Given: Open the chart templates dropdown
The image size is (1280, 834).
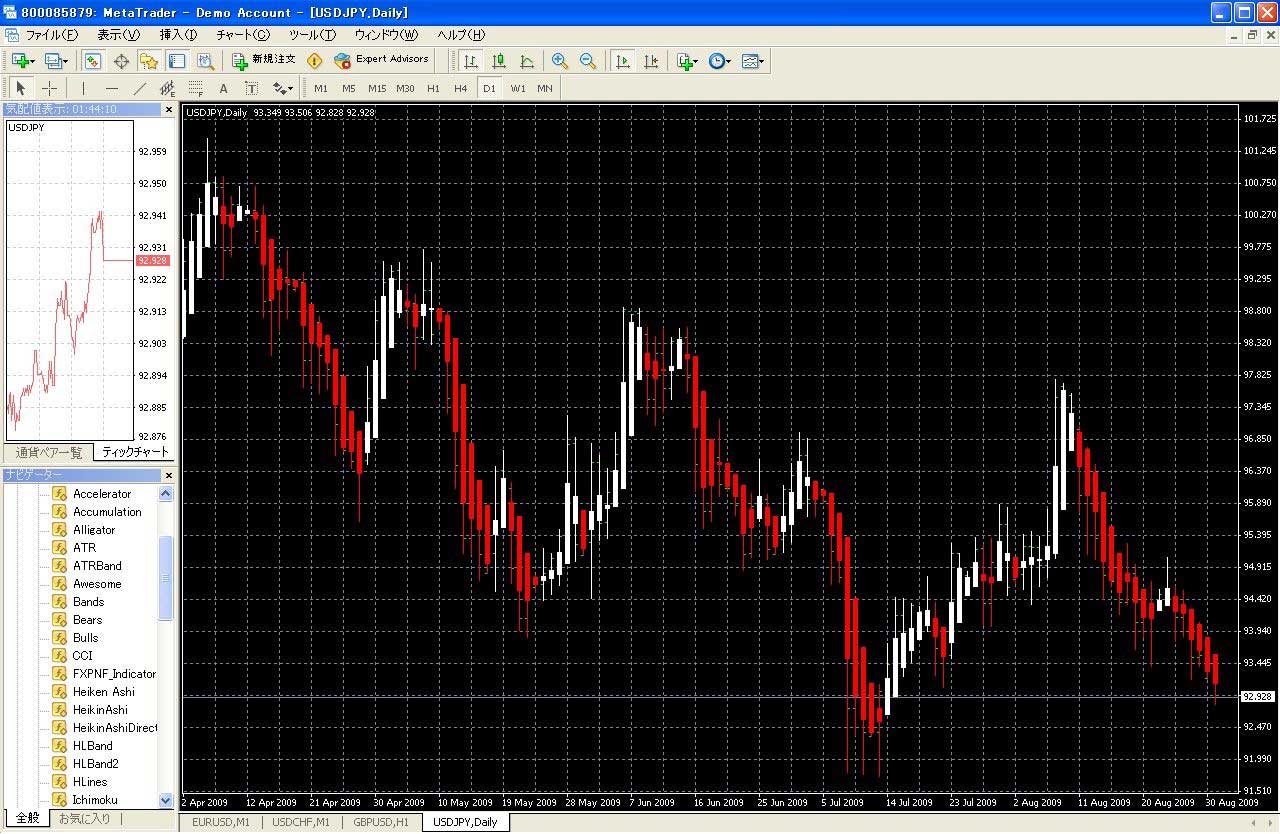Looking at the screenshot, I should 754,61.
